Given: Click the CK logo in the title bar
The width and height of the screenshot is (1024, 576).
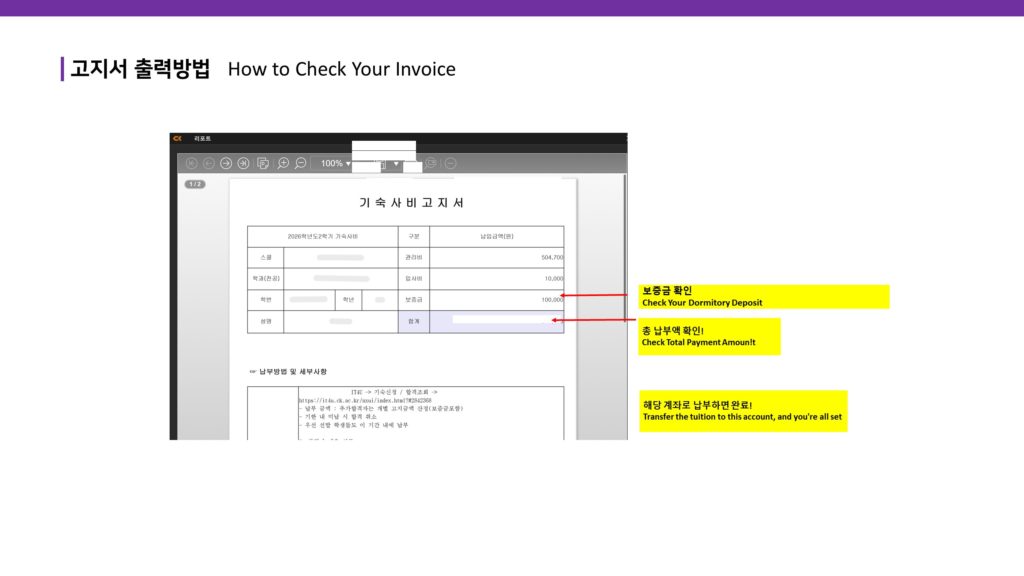Looking at the screenshot, I should [x=177, y=138].
